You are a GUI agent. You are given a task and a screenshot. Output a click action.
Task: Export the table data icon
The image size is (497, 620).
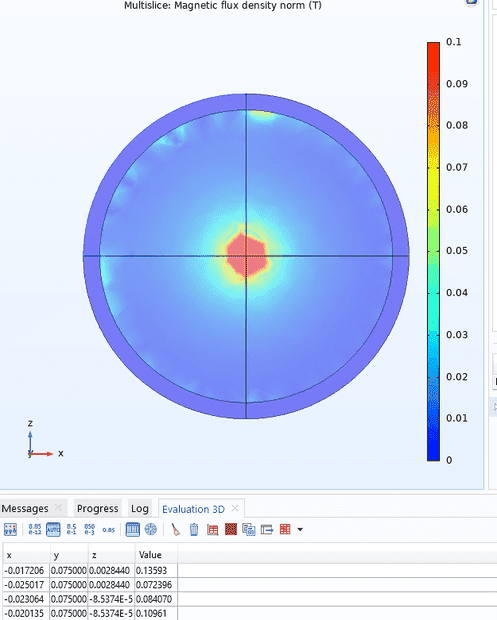tap(267, 529)
